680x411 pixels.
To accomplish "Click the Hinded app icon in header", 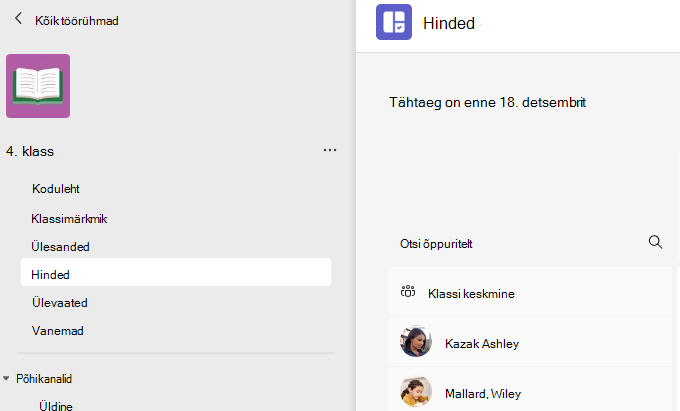I will [x=394, y=22].
